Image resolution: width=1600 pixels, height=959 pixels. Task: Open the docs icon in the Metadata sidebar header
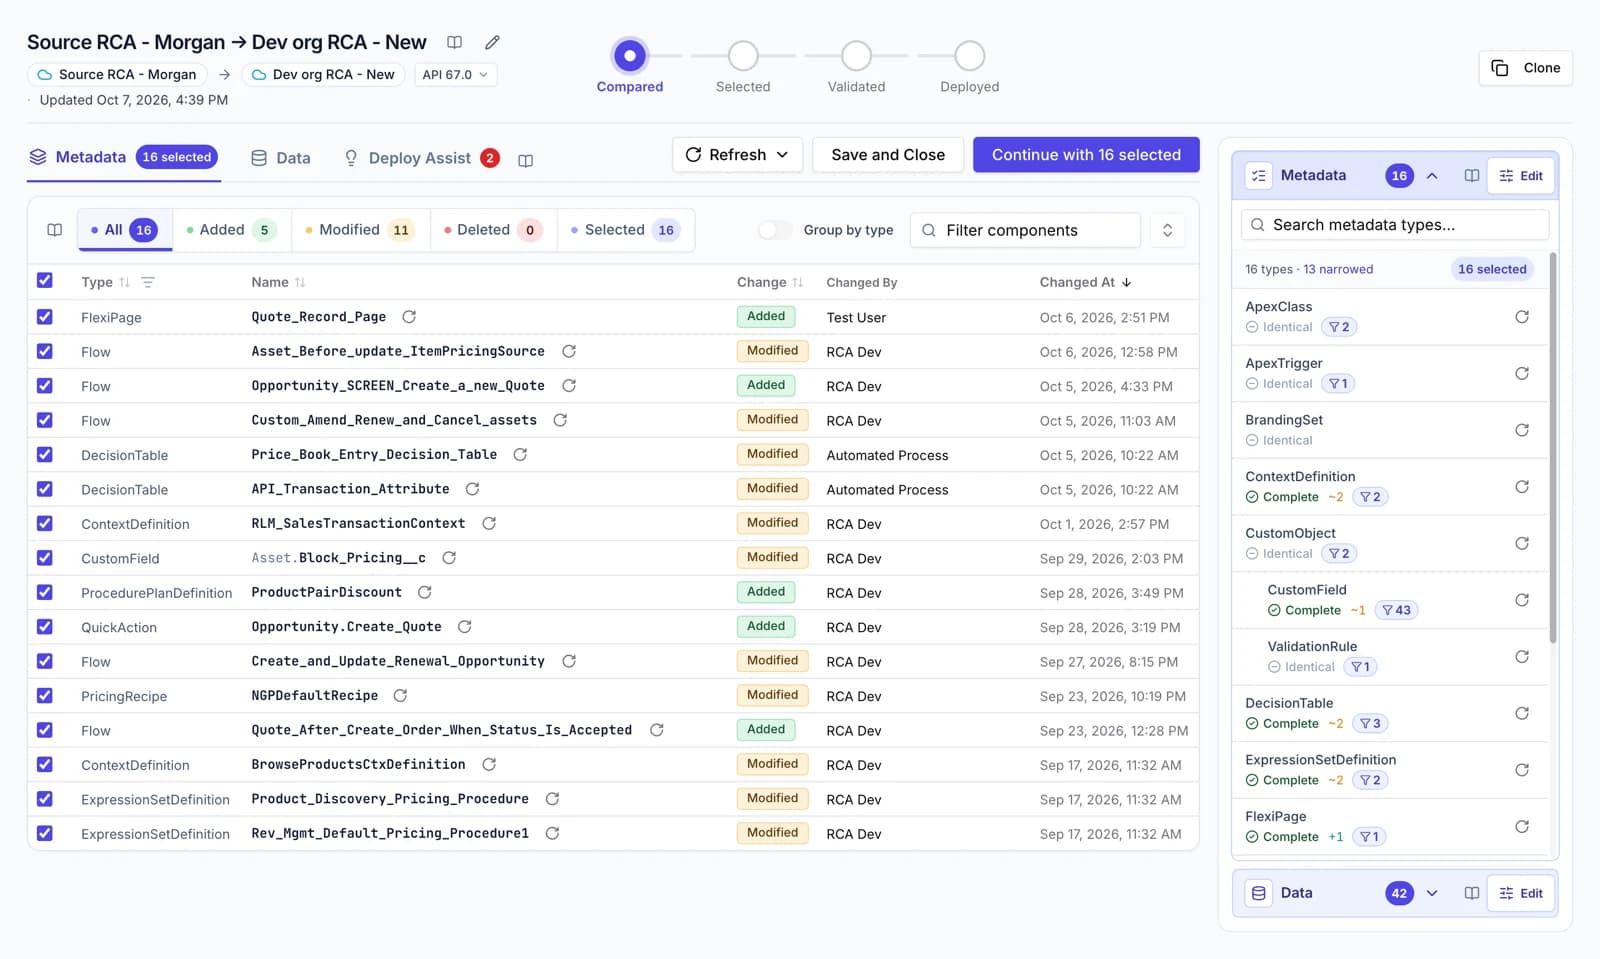pos(1472,176)
